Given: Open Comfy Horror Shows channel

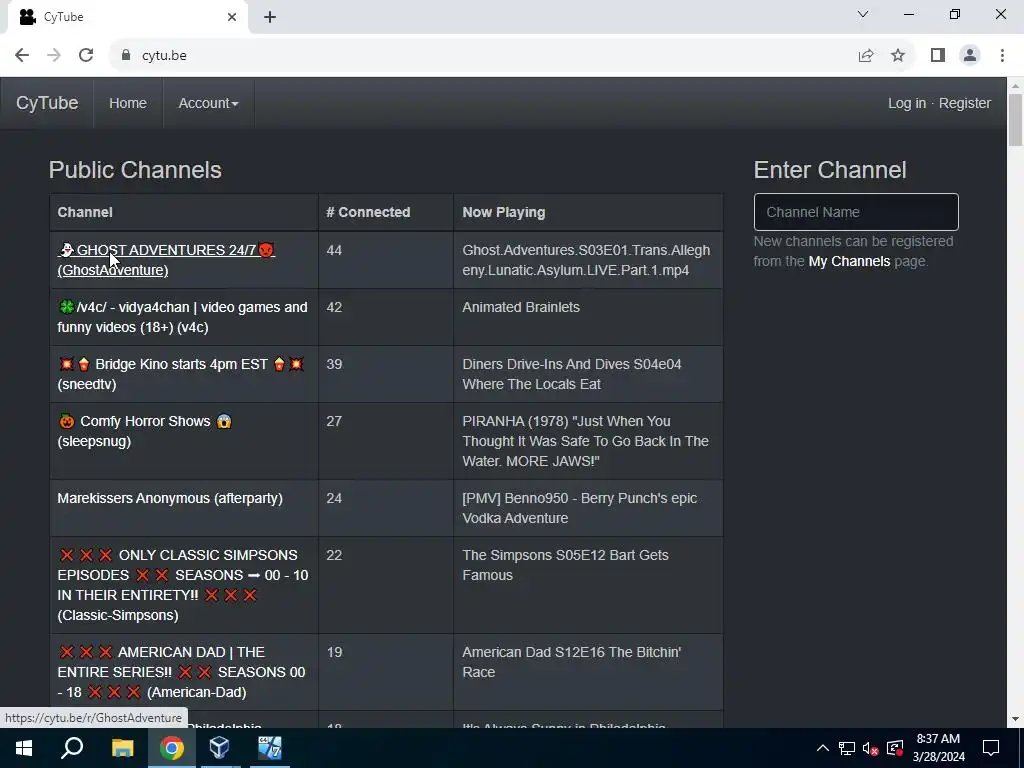Looking at the screenshot, I should coord(144,431).
